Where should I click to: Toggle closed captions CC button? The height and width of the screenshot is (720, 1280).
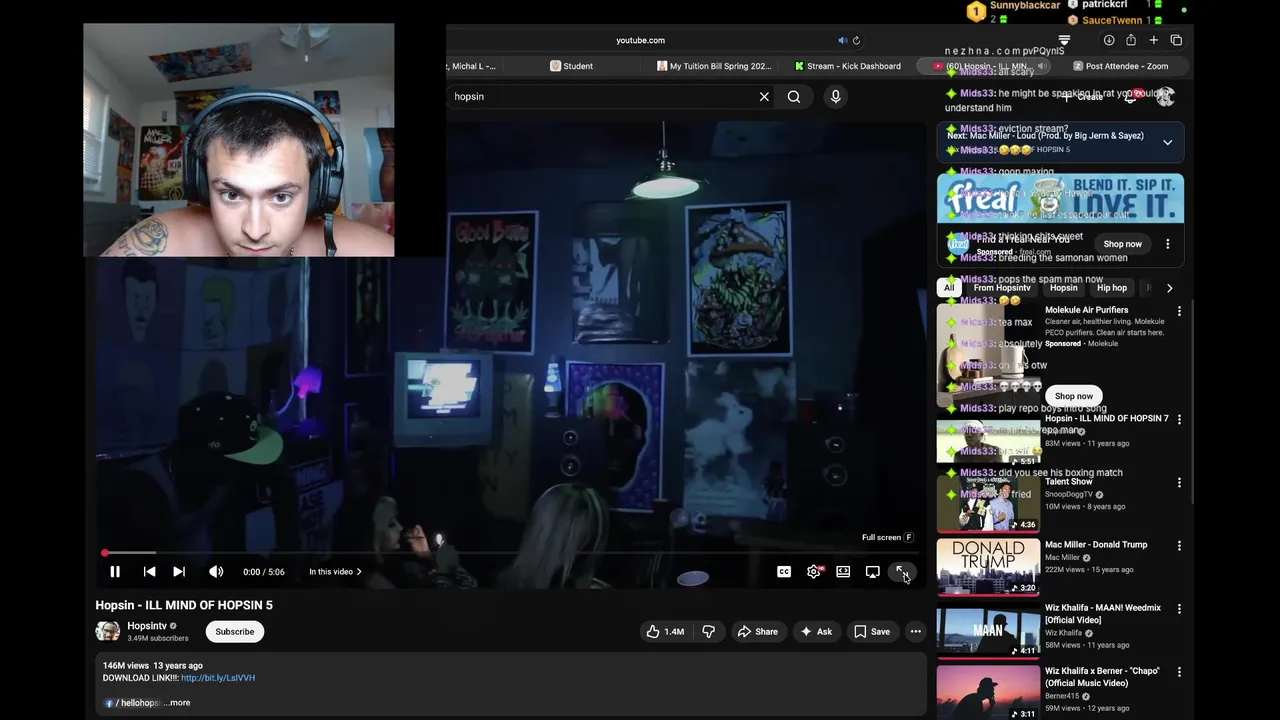784,572
